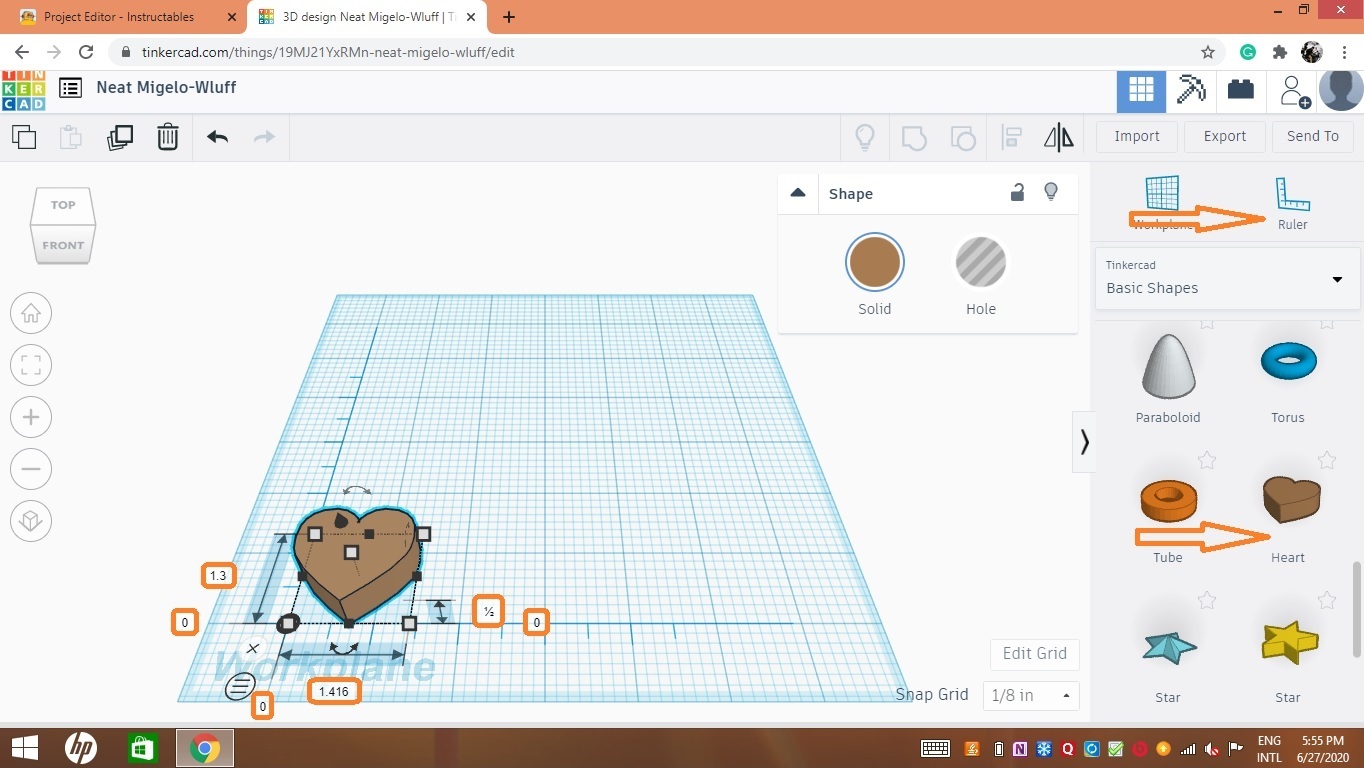1364x768 pixels.
Task: Export the design
Action: tap(1224, 136)
